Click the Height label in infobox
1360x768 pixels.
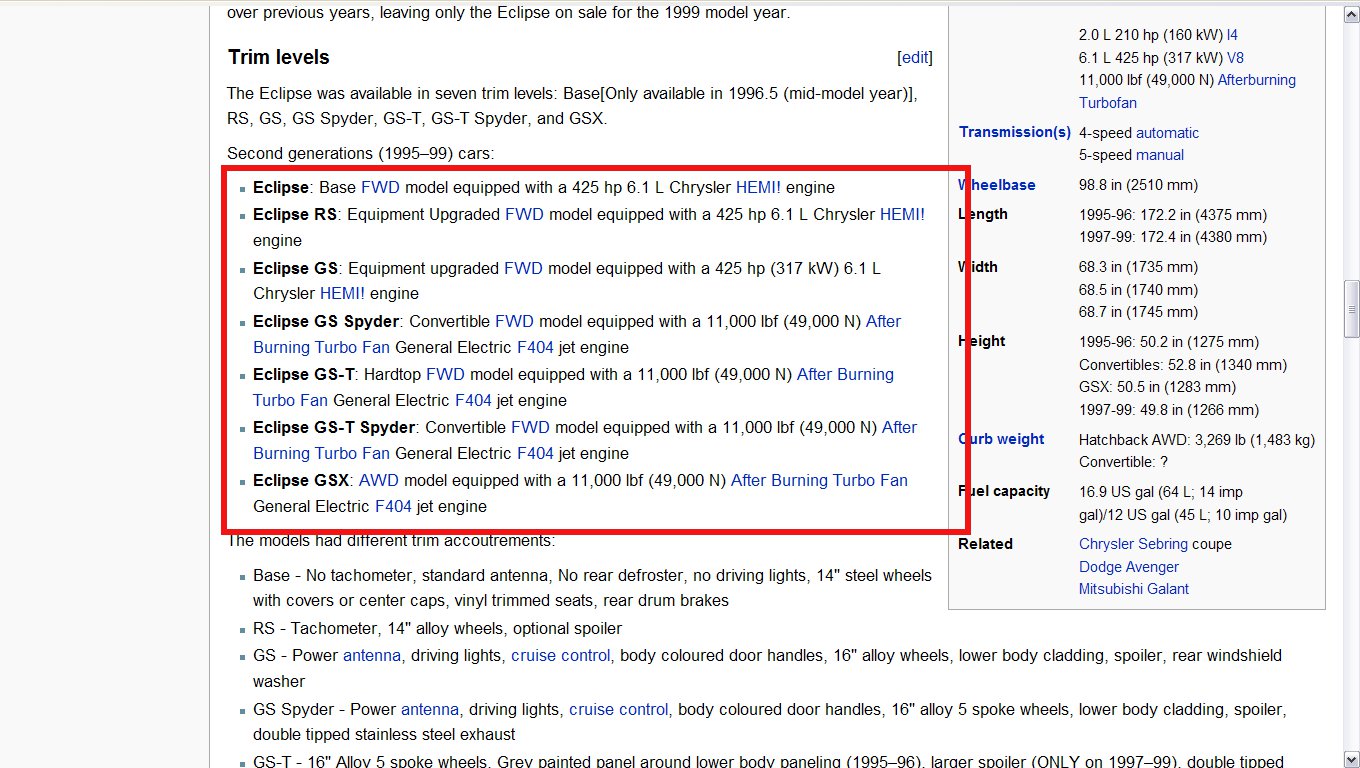click(x=983, y=341)
